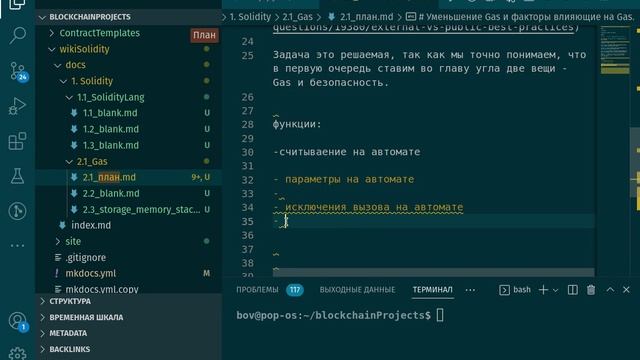Click breadcrumb '2.1_Gas'

tap(297, 17)
